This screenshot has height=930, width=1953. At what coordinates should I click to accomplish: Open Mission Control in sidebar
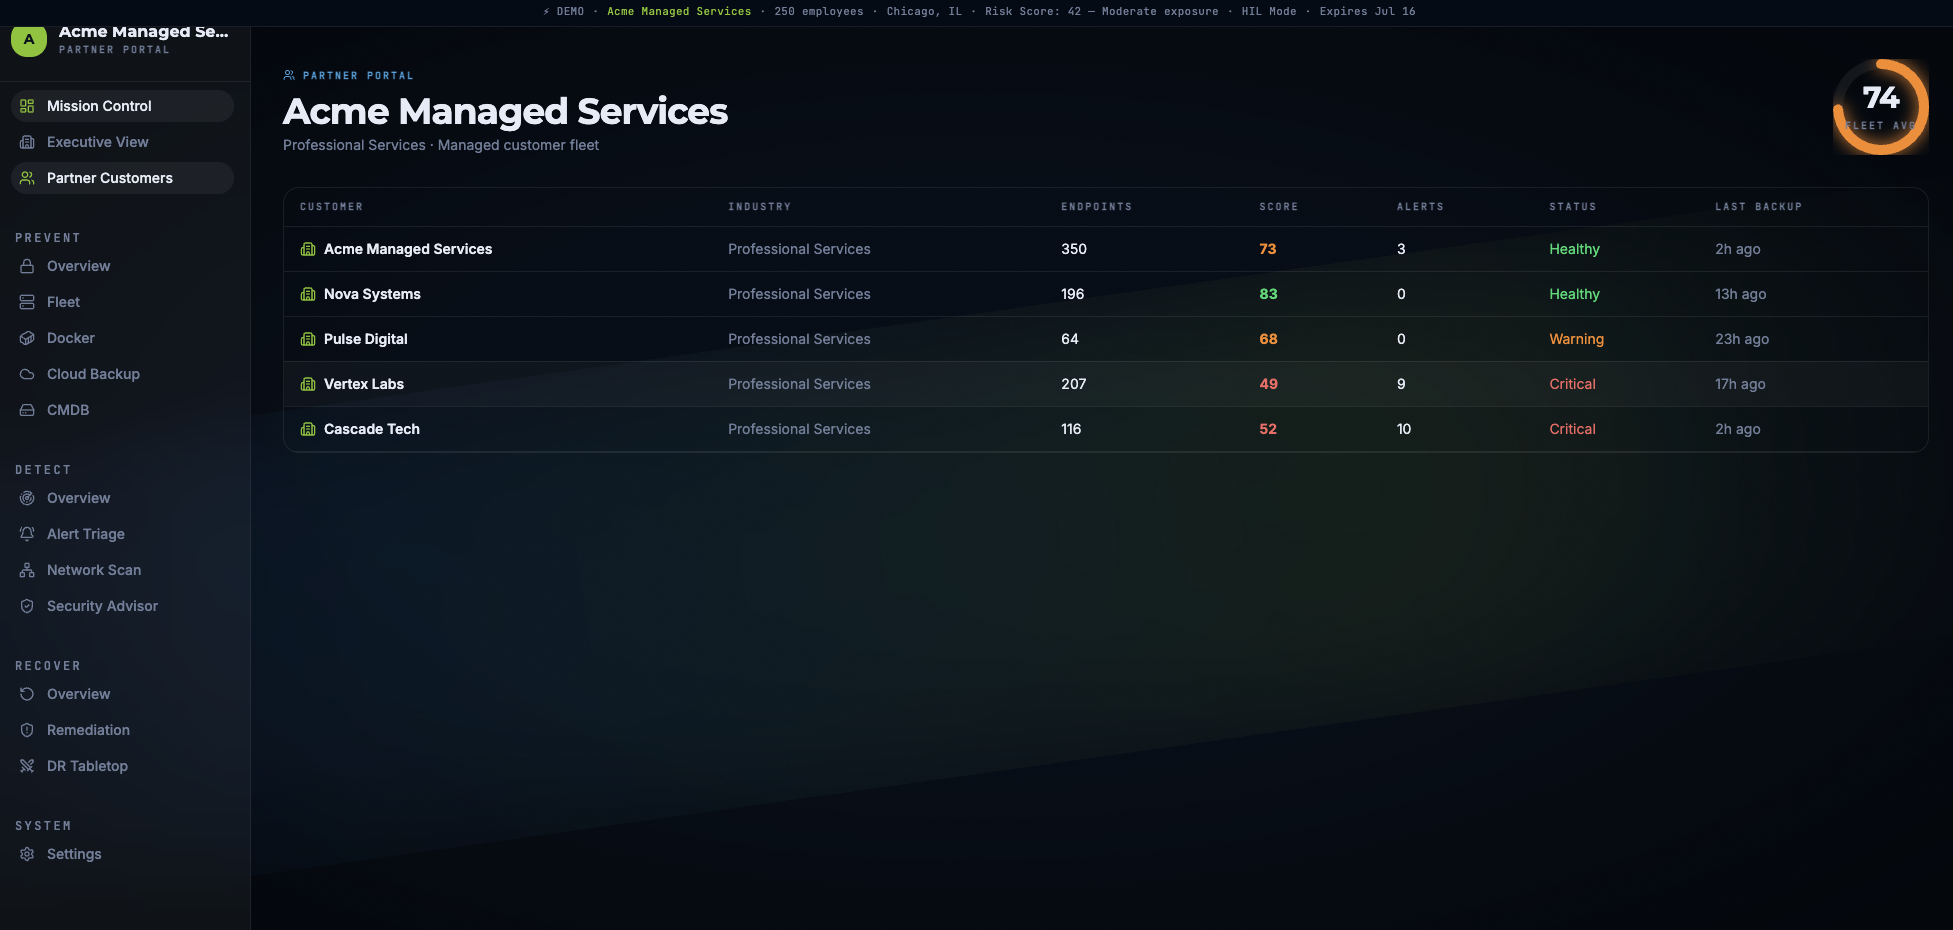[122, 106]
